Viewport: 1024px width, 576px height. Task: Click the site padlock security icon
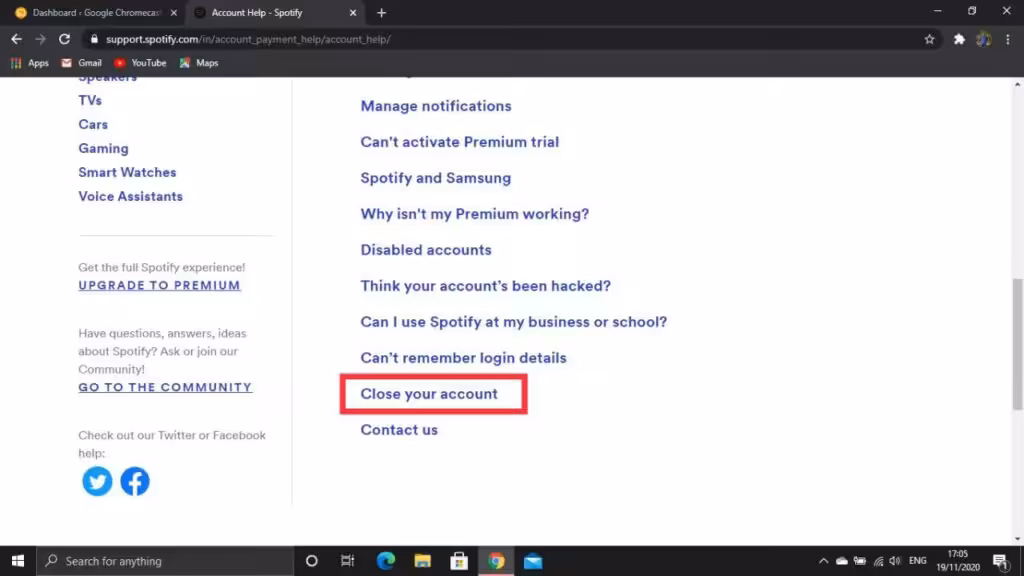(94, 39)
